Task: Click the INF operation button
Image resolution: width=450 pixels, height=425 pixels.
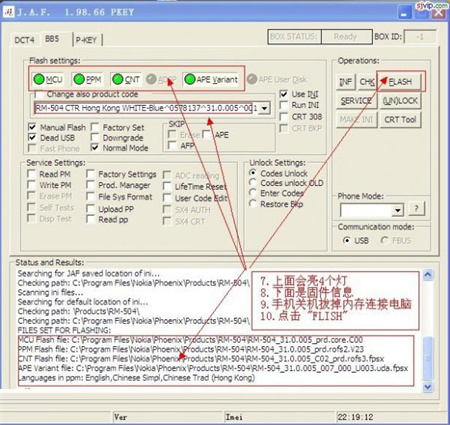Action: [x=346, y=82]
